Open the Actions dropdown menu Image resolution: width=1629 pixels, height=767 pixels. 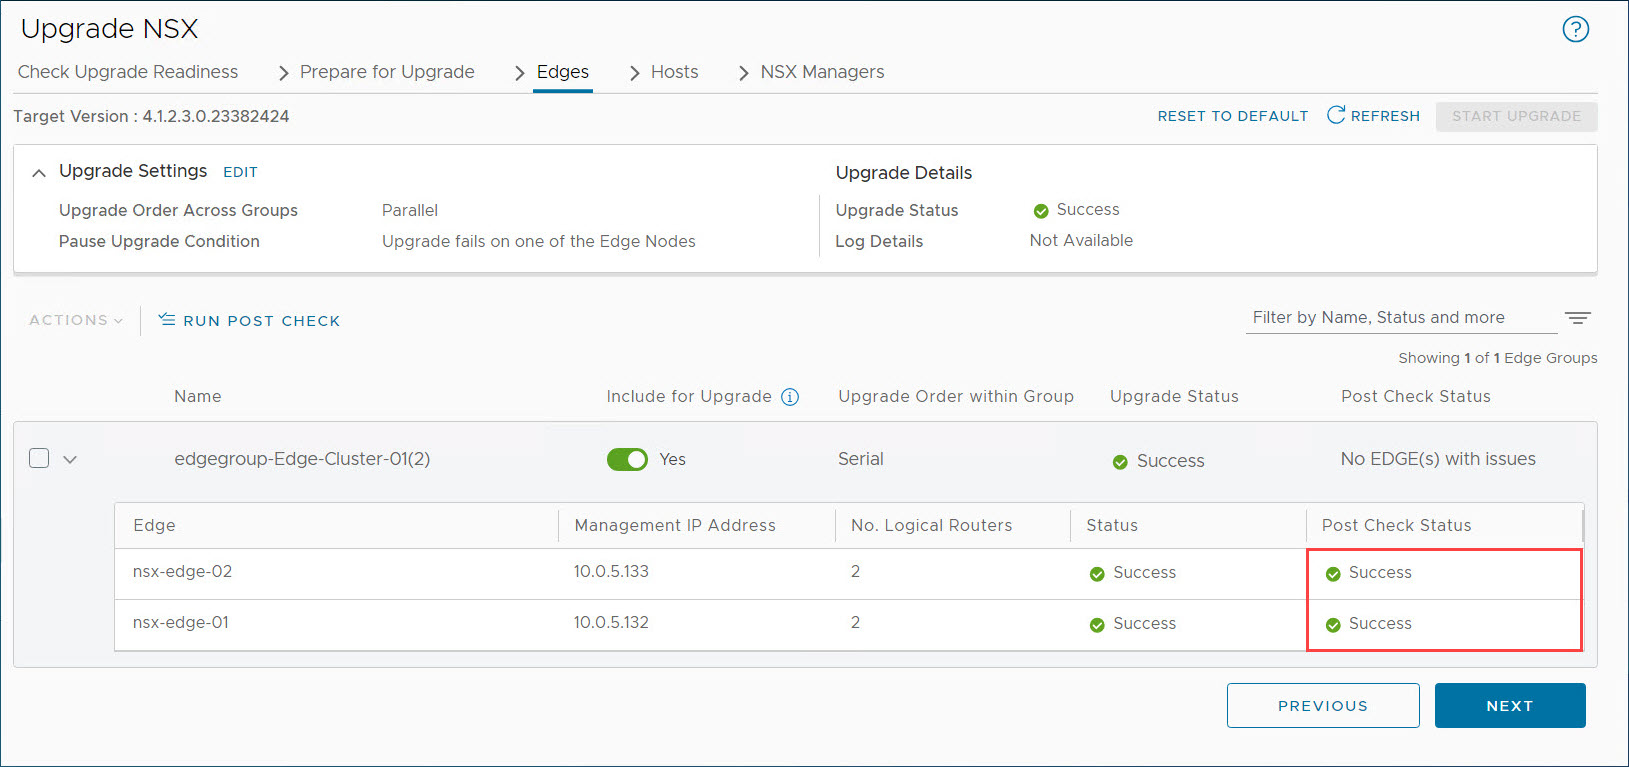click(76, 320)
